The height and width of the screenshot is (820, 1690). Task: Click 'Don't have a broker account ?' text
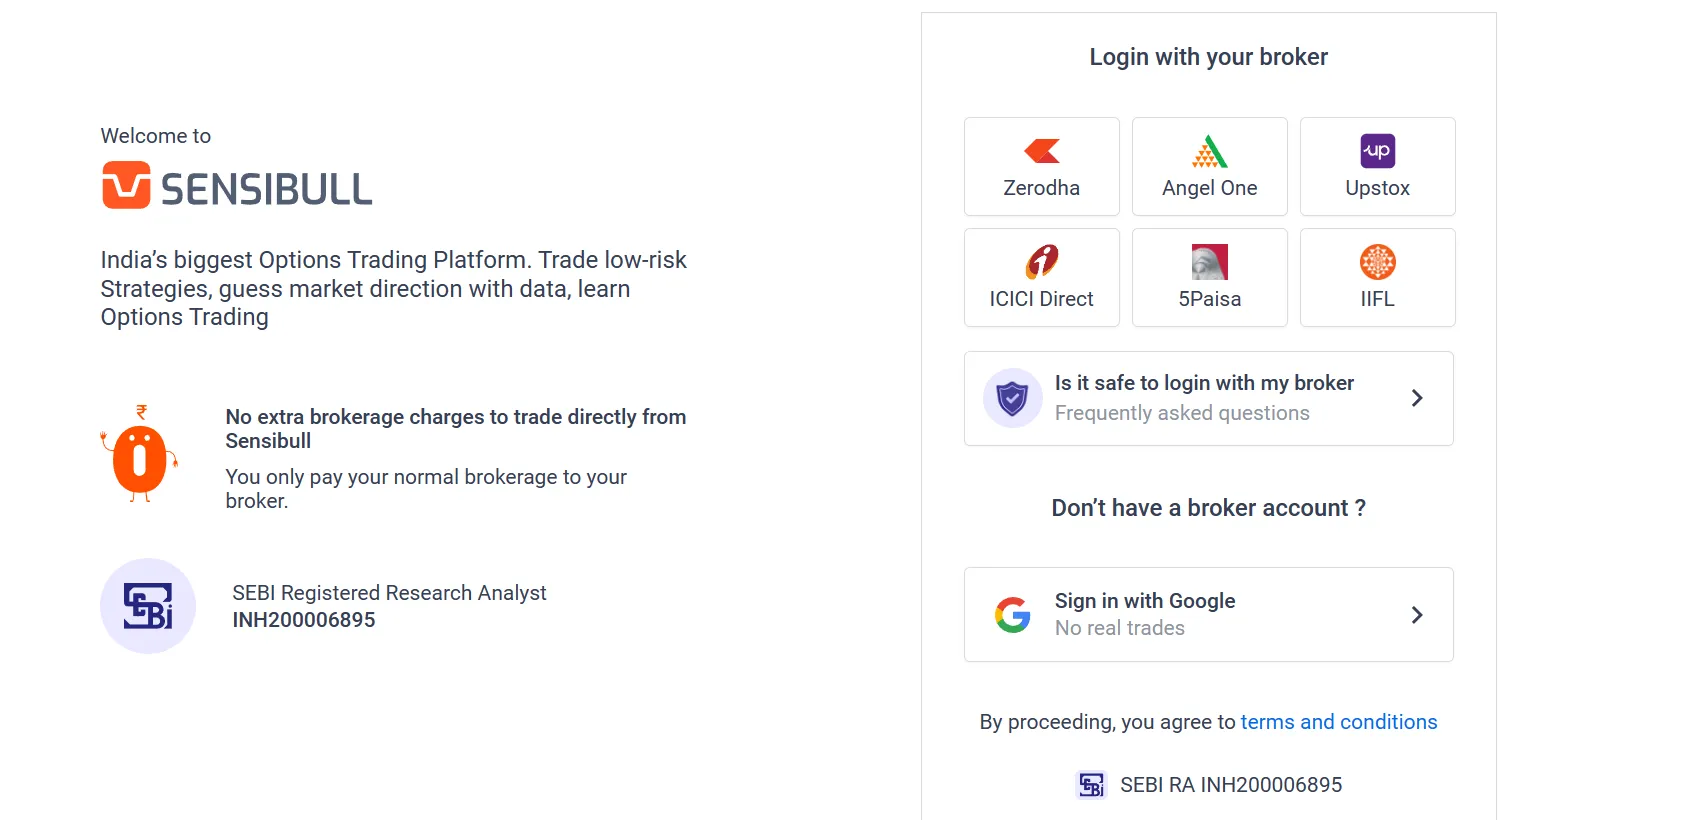[1208, 508]
